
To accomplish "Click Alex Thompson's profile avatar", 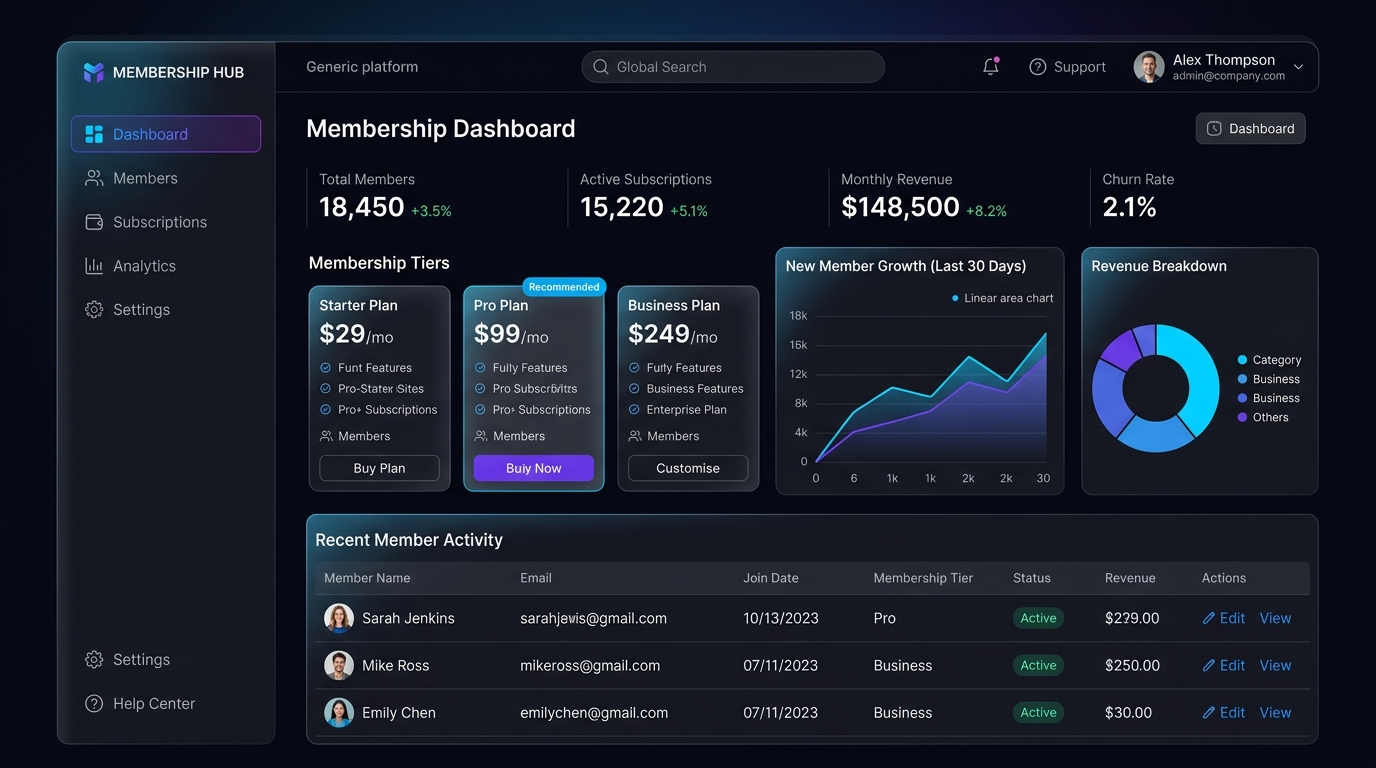I will (x=1149, y=67).
